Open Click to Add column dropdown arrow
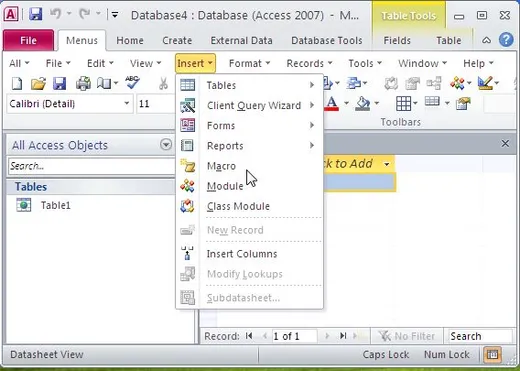520x371 pixels. (387, 164)
